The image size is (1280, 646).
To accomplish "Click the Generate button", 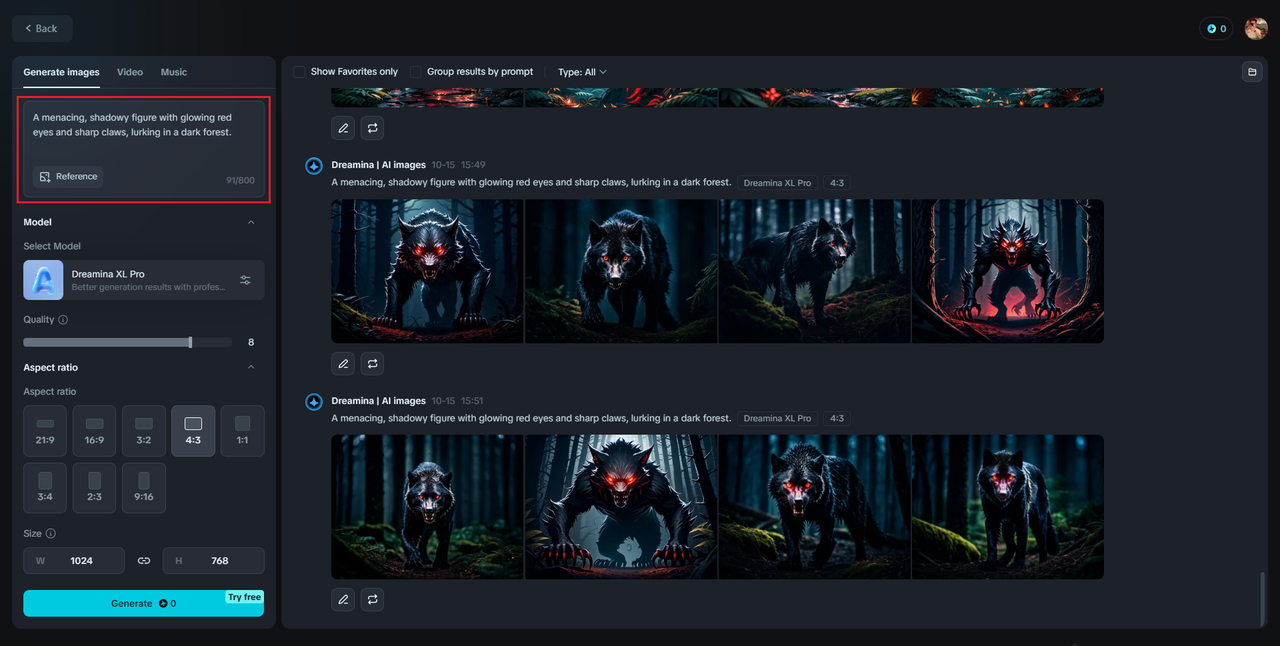I will click(144, 603).
